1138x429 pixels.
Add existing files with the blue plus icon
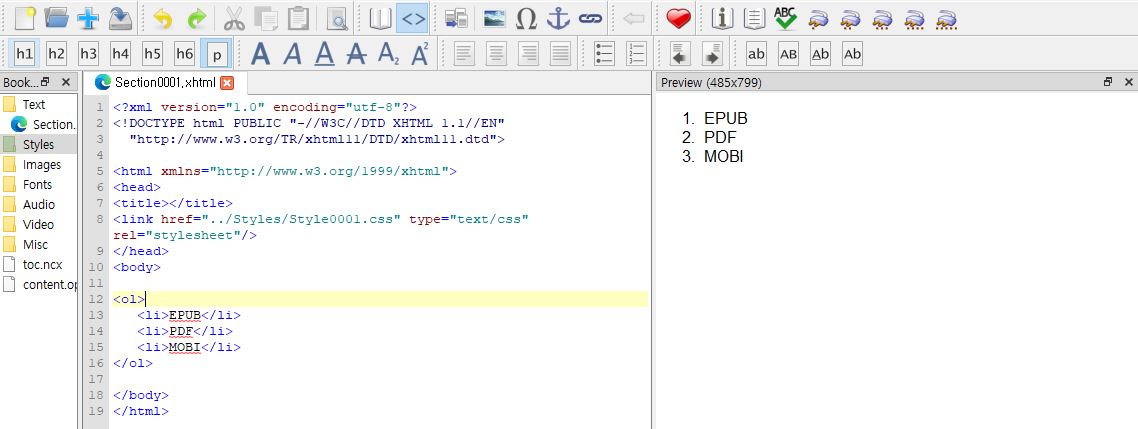point(89,18)
